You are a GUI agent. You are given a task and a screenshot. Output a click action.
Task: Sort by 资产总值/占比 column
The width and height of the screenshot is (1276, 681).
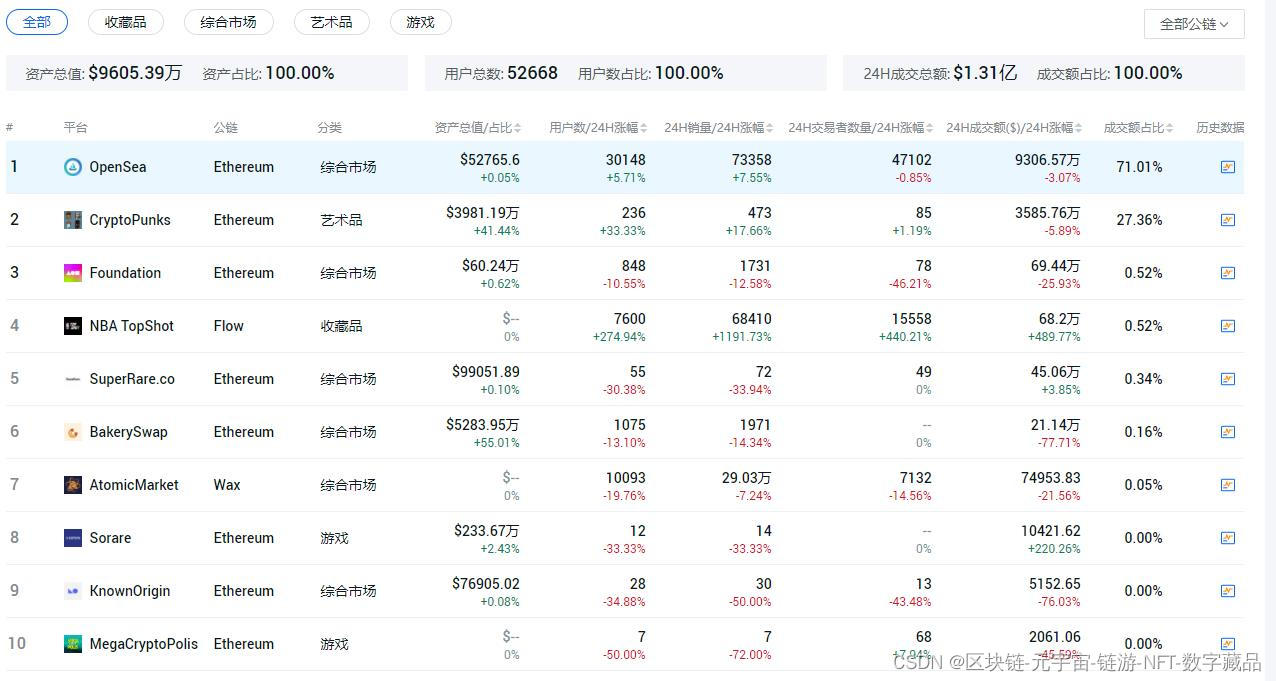pyautogui.click(x=478, y=128)
